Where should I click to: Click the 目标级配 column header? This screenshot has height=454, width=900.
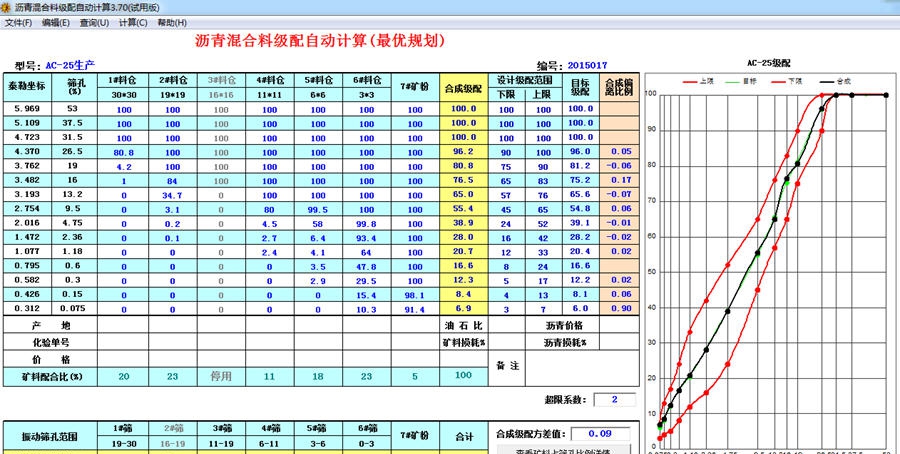pyautogui.click(x=580, y=87)
